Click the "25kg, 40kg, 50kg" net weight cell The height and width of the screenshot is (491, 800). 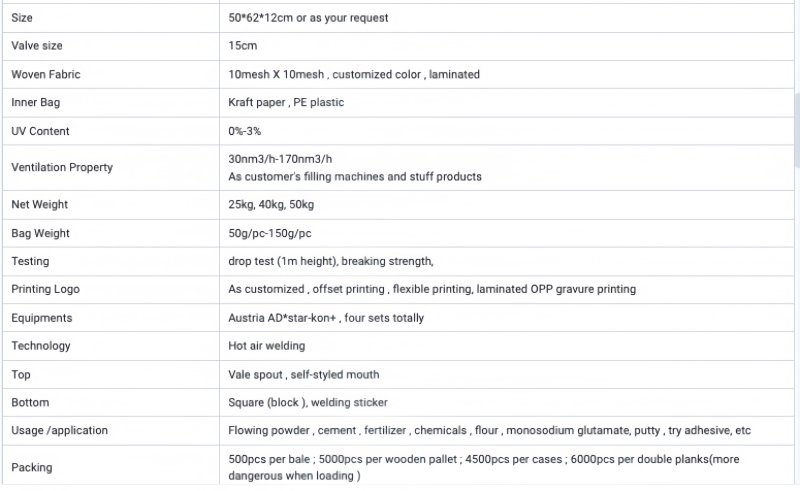(x=271, y=204)
